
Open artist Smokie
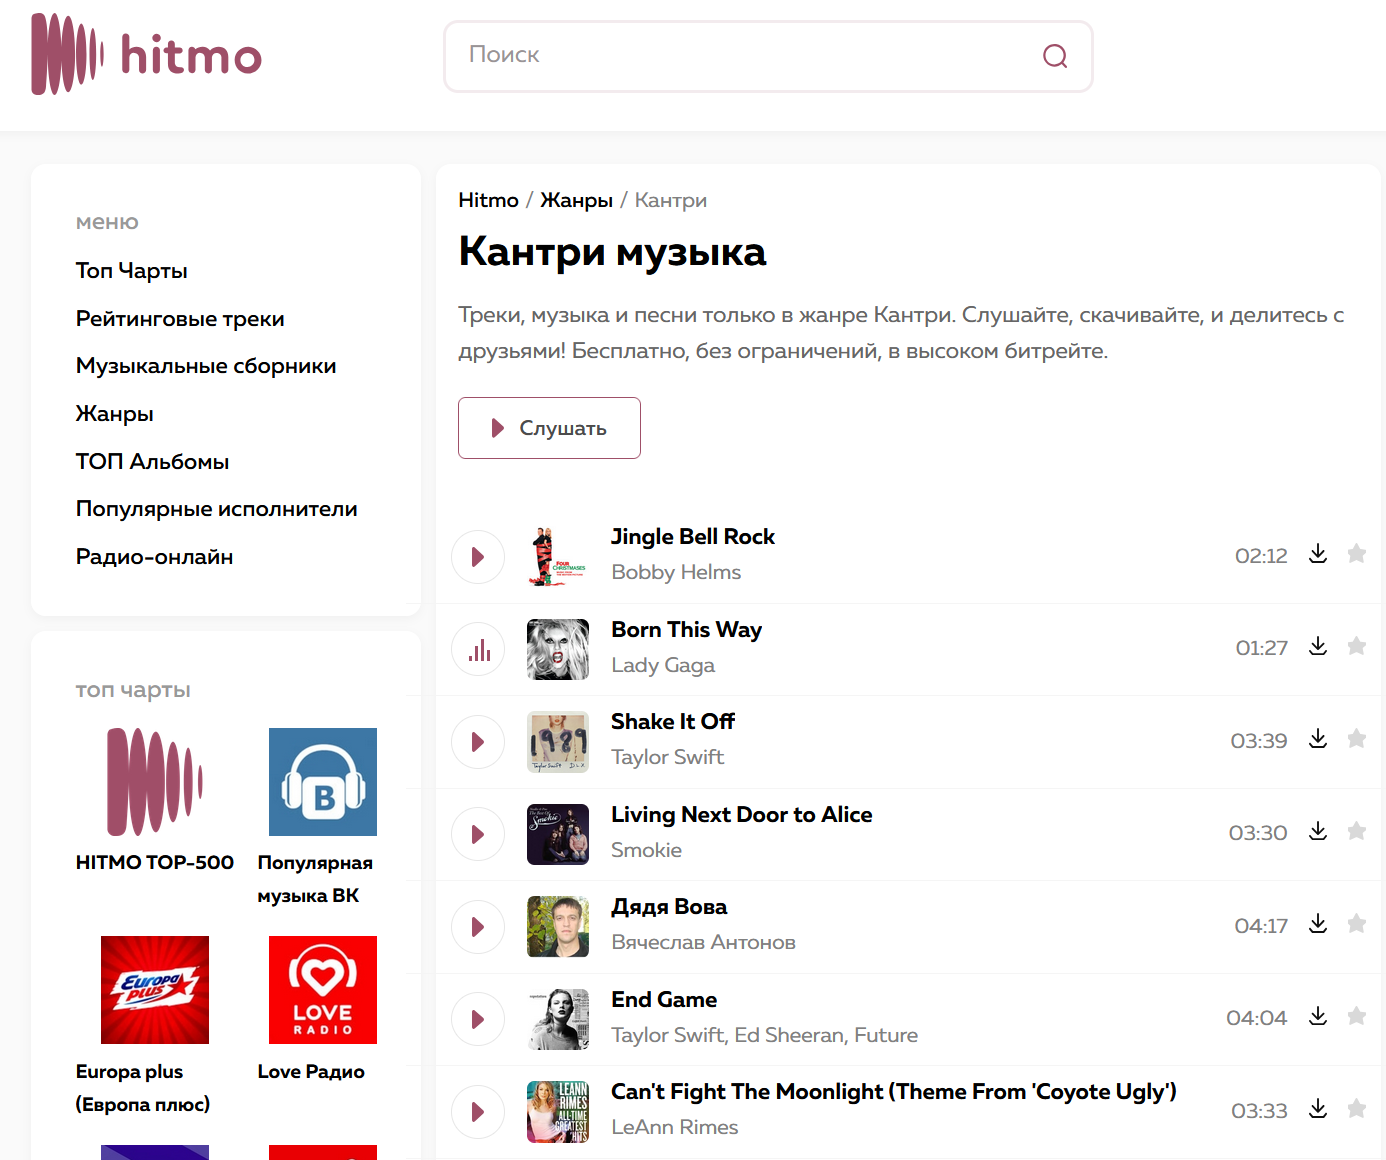point(647,850)
